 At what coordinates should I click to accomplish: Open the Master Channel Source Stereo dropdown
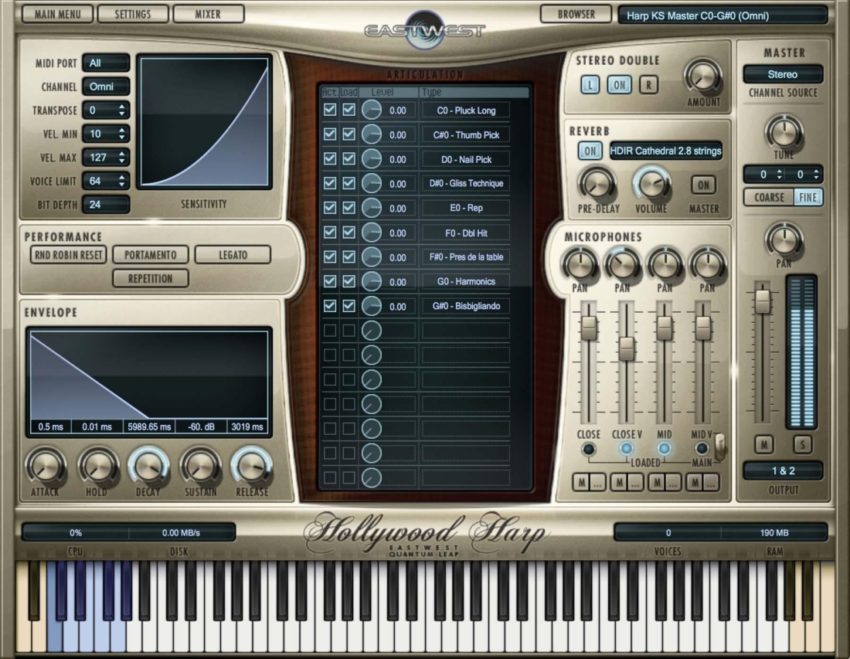point(783,74)
